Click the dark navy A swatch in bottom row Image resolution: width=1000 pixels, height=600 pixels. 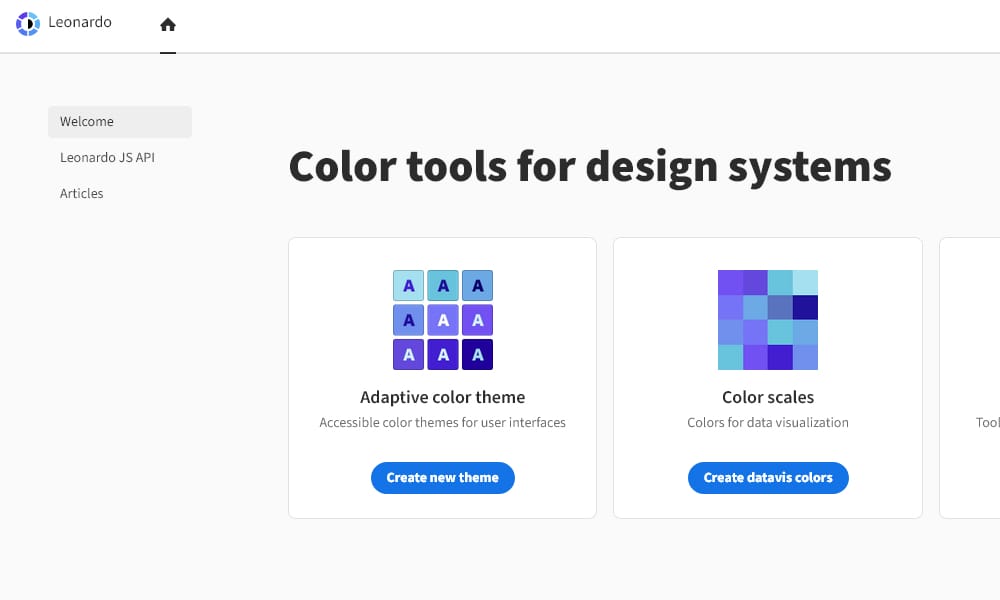click(477, 353)
